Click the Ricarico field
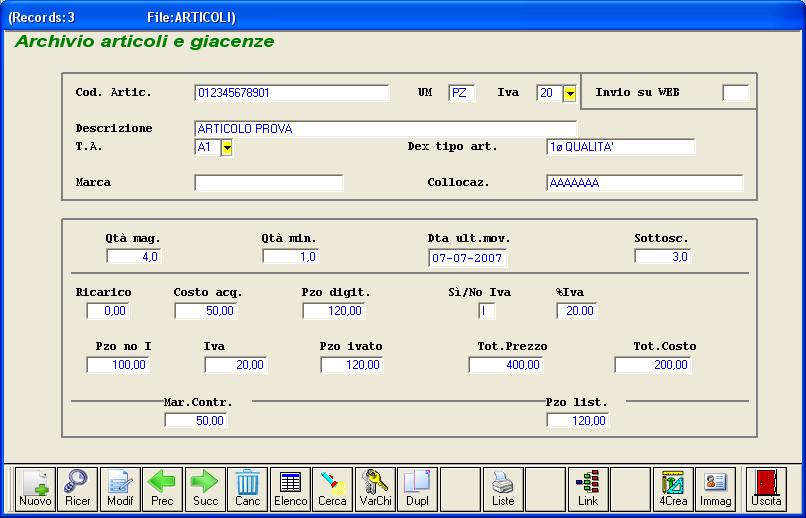806x518 pixels. click(x=108, y=311)
